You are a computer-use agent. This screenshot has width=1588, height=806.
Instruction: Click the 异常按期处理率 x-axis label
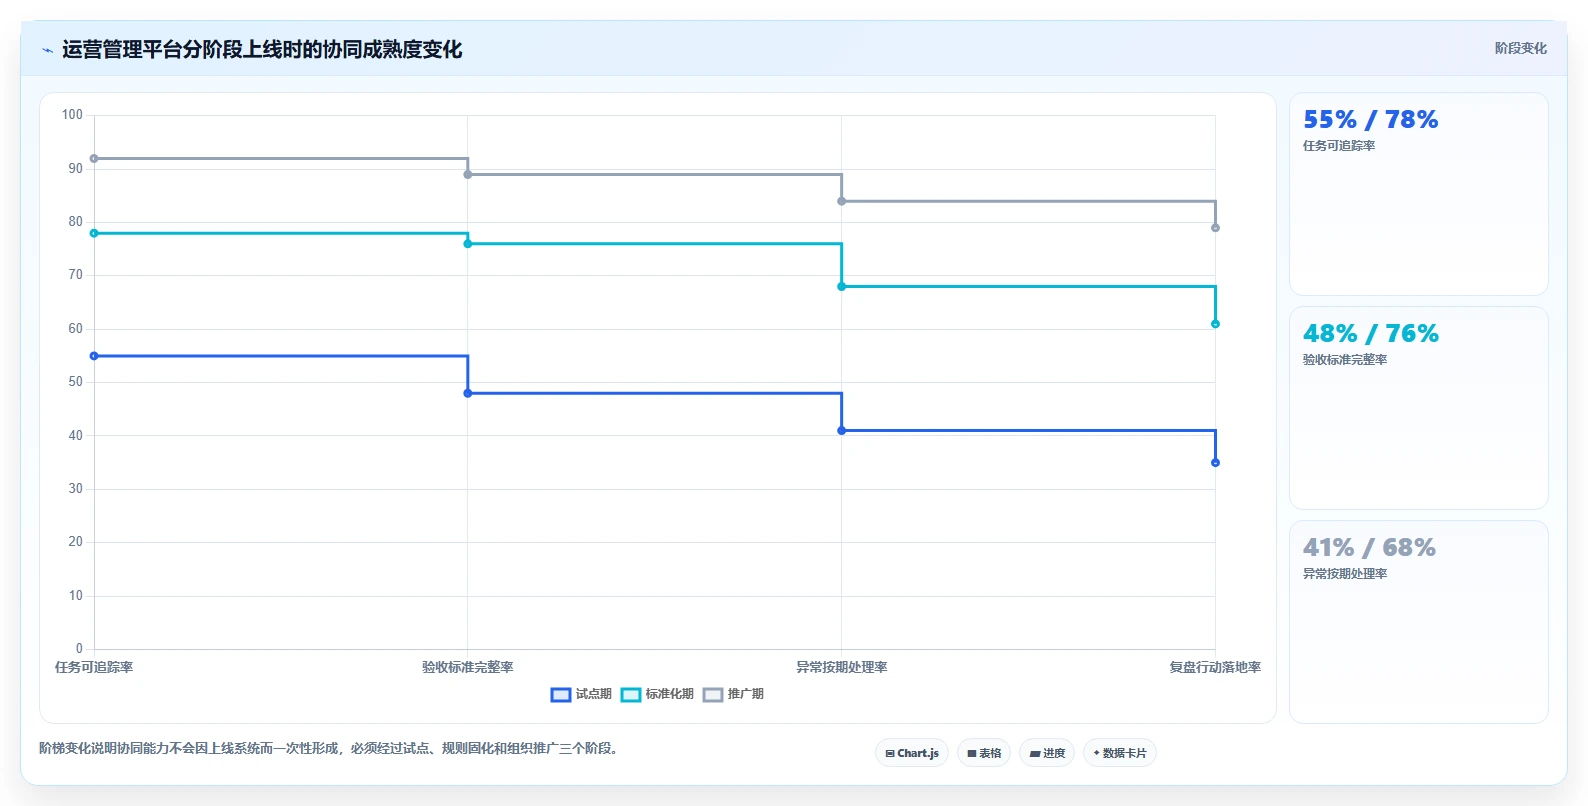coord(841,667)
